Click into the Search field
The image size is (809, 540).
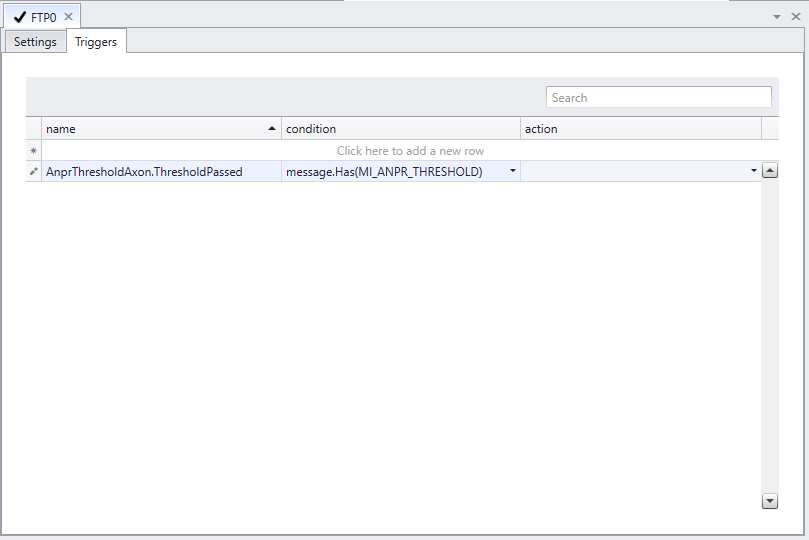tap(659, 97)
